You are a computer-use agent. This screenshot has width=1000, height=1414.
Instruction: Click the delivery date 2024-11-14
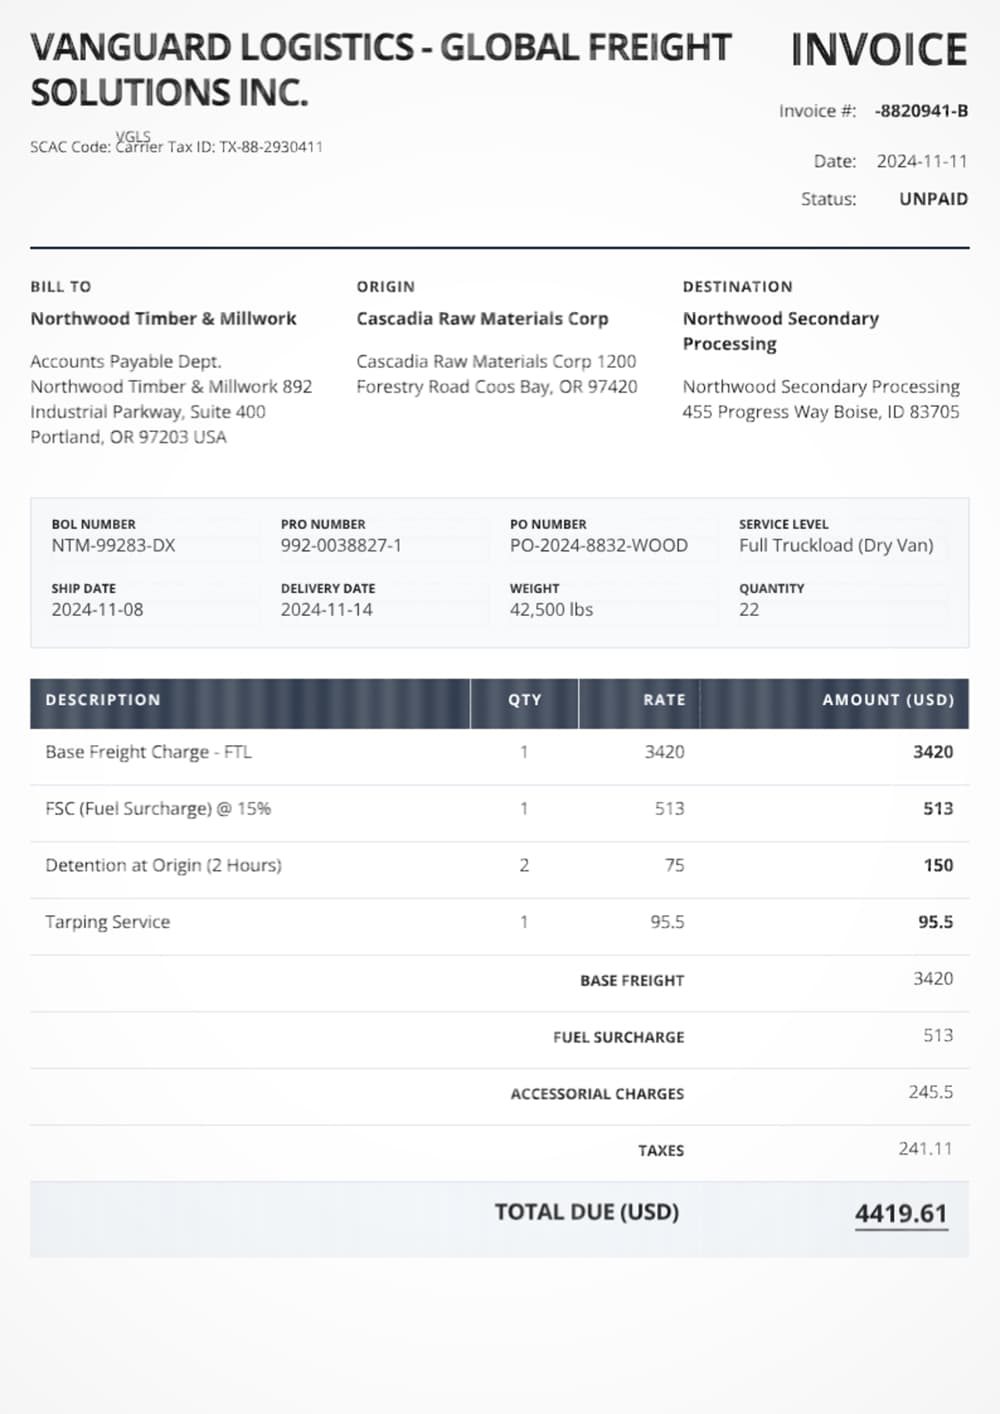pyautogui.click(x=326, y=610)
